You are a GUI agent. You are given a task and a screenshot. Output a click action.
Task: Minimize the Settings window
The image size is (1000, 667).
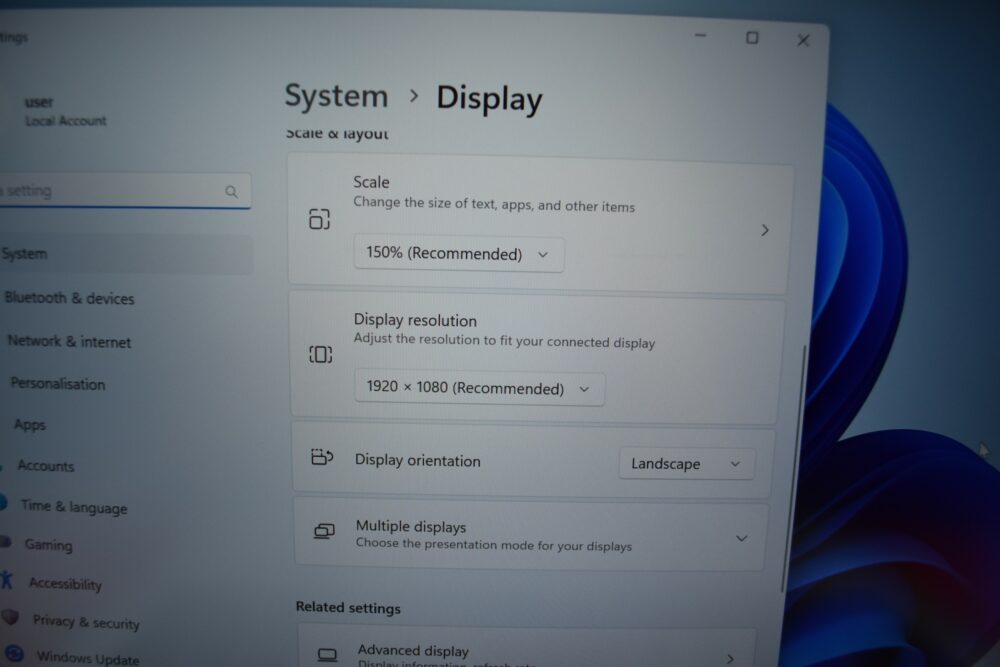coord(700,36)
